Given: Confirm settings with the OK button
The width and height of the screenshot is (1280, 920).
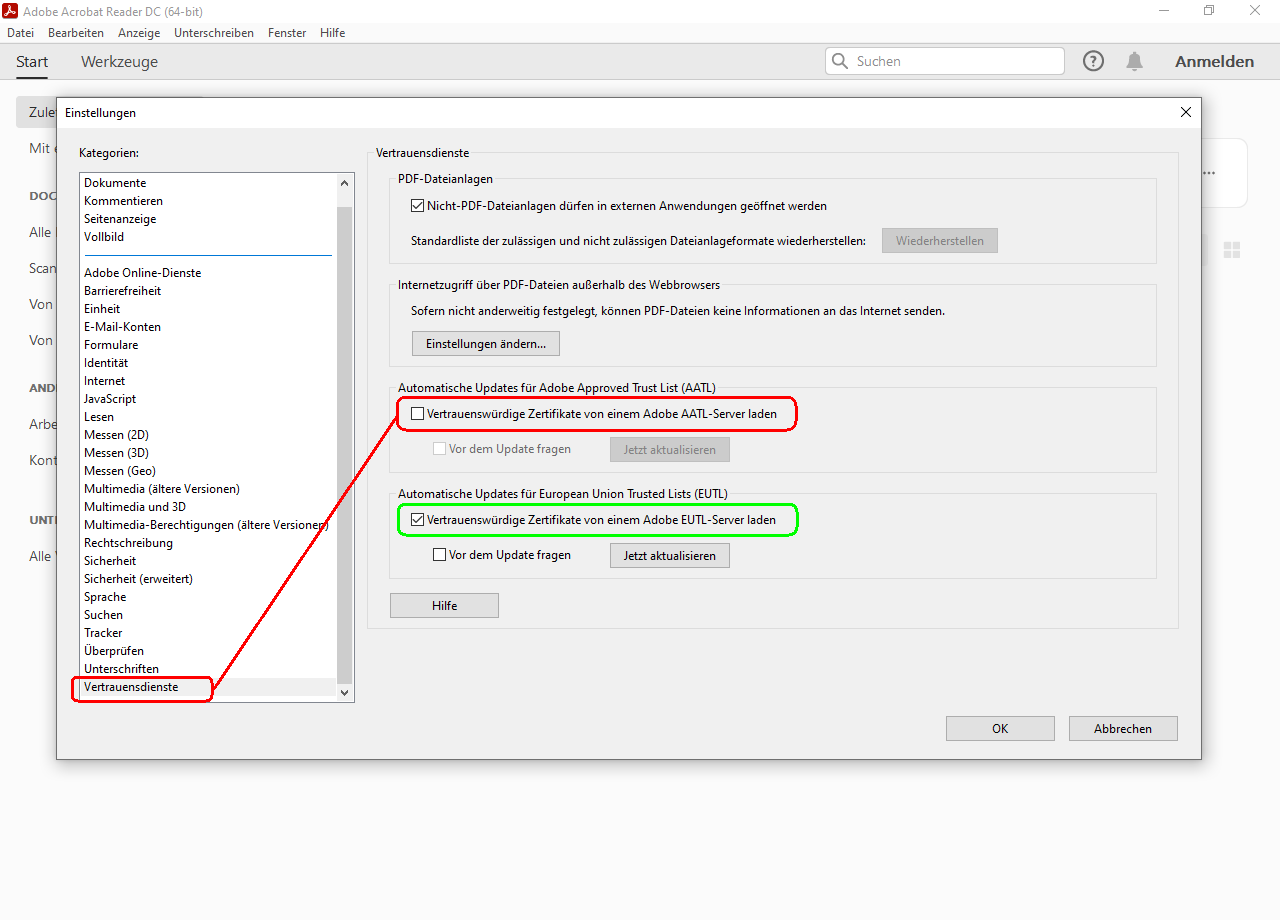Looking at the screenshot, I should point(1000,729).
